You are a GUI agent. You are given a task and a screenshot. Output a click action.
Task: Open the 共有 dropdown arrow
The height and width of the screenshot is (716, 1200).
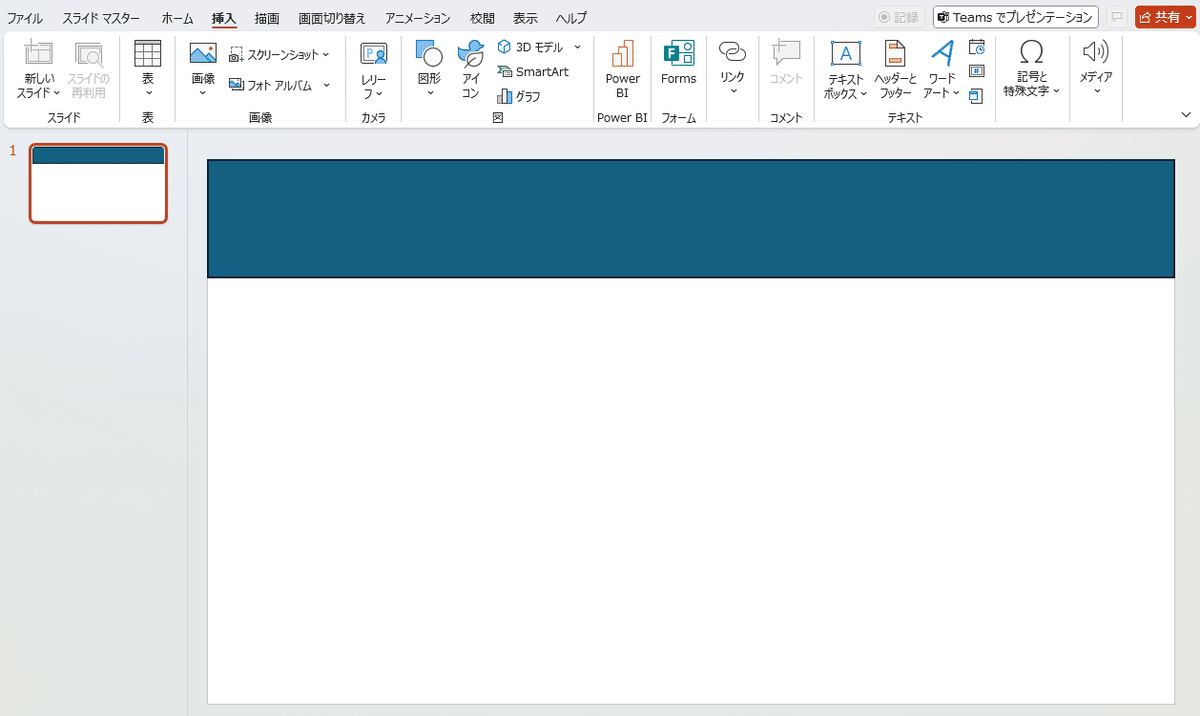pos(1188,18)
